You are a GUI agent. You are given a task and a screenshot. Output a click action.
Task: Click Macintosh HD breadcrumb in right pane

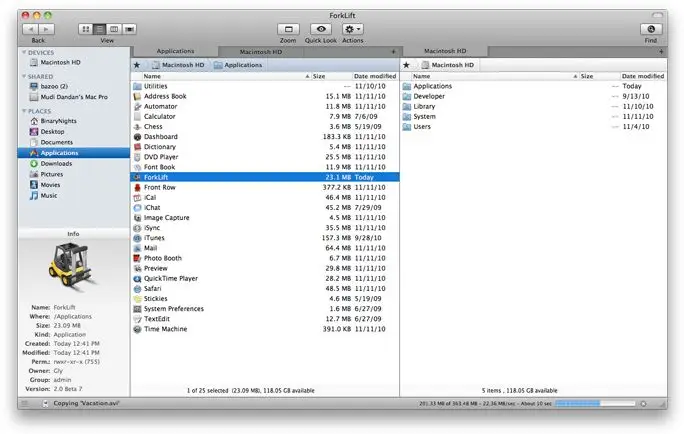pos(448,65)
